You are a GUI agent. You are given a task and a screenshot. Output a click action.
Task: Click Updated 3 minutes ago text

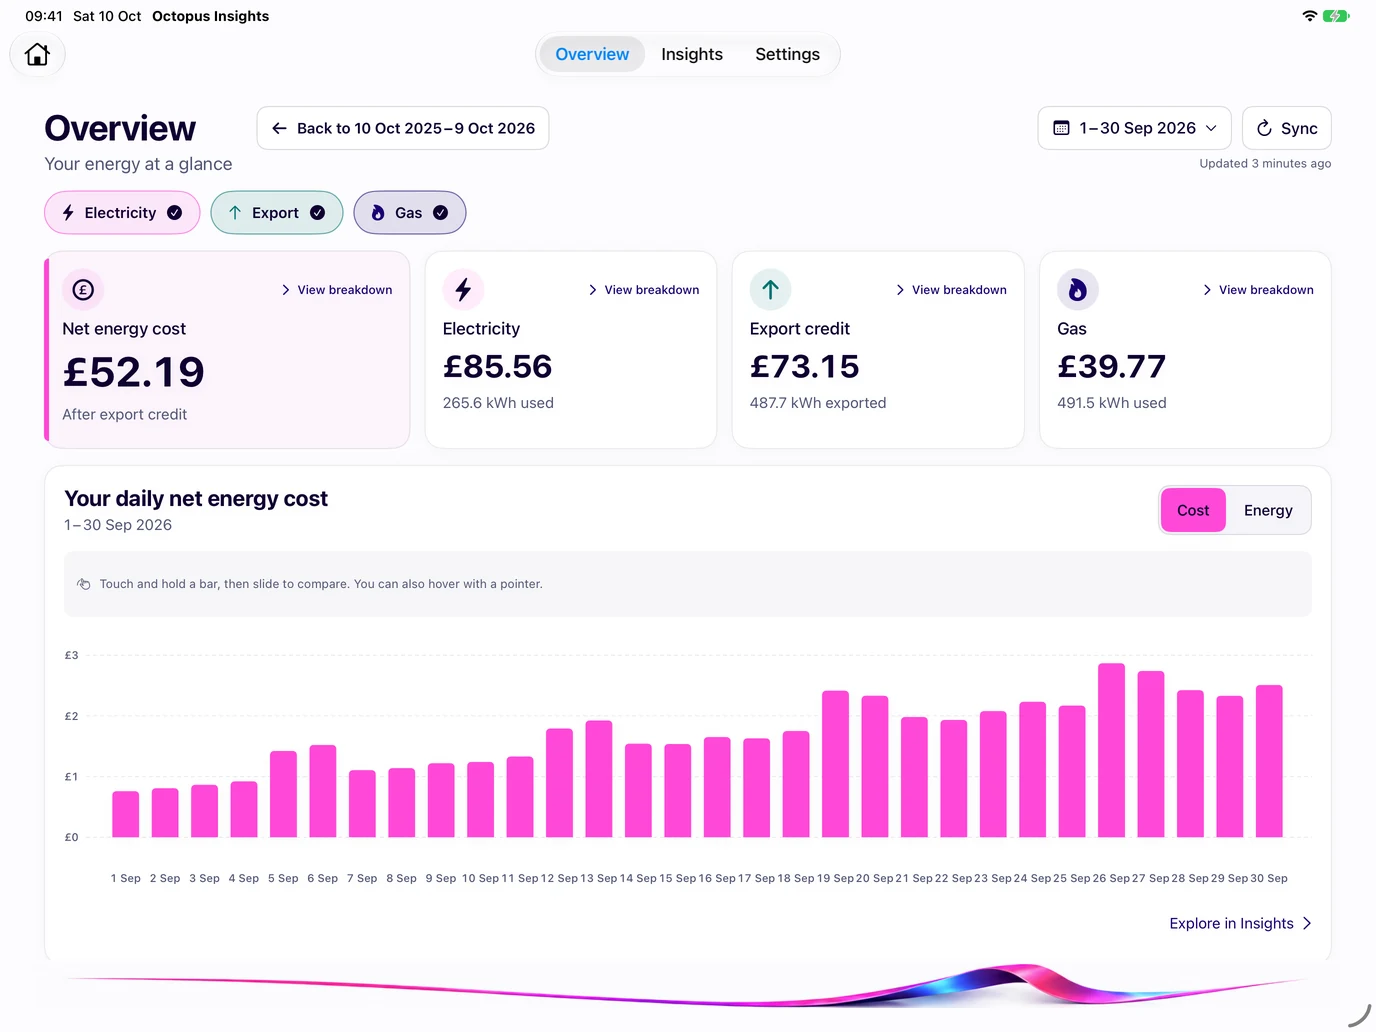point(1265,164)
